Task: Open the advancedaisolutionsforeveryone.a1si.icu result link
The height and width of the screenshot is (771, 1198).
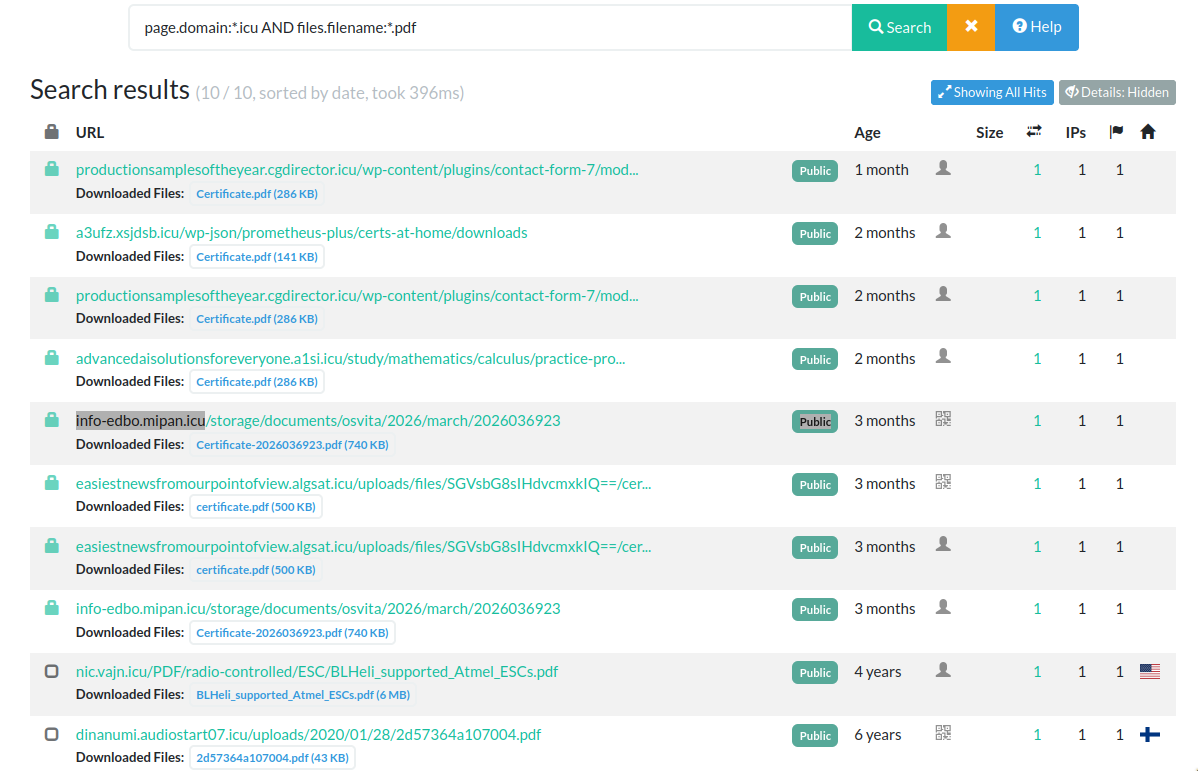Action: click(350, 358)
